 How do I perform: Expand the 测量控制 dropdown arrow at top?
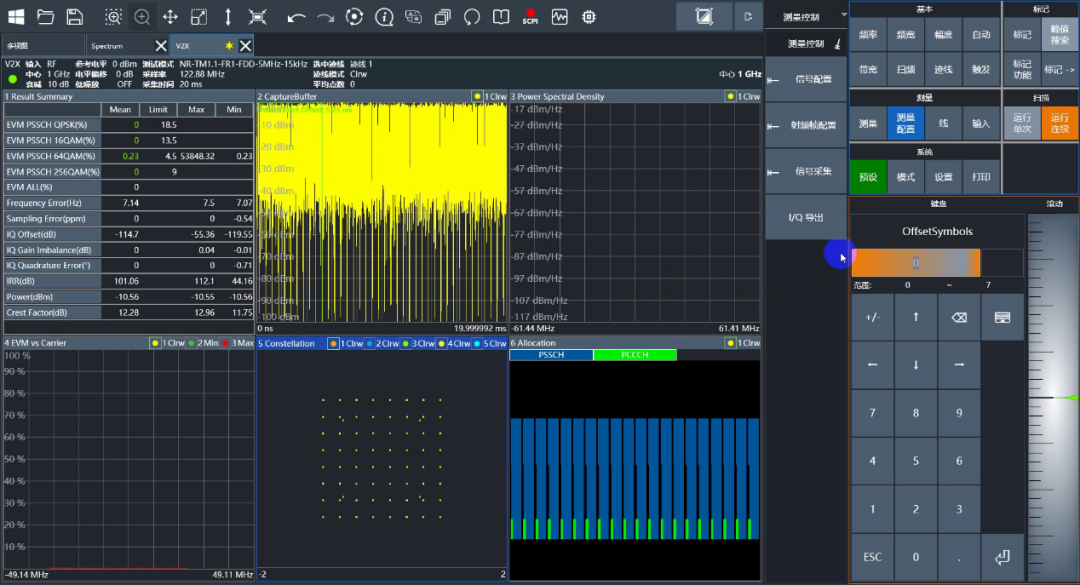click(844, 15)
